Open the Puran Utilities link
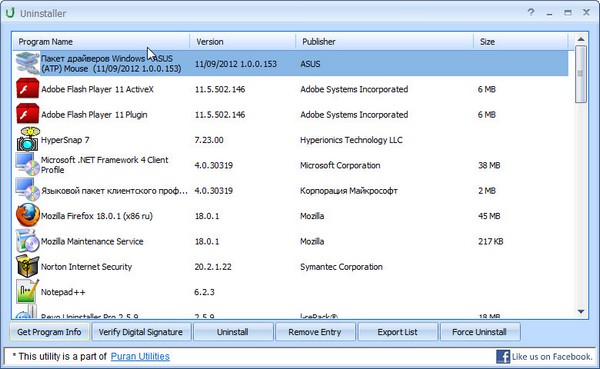 coord(140,356)
